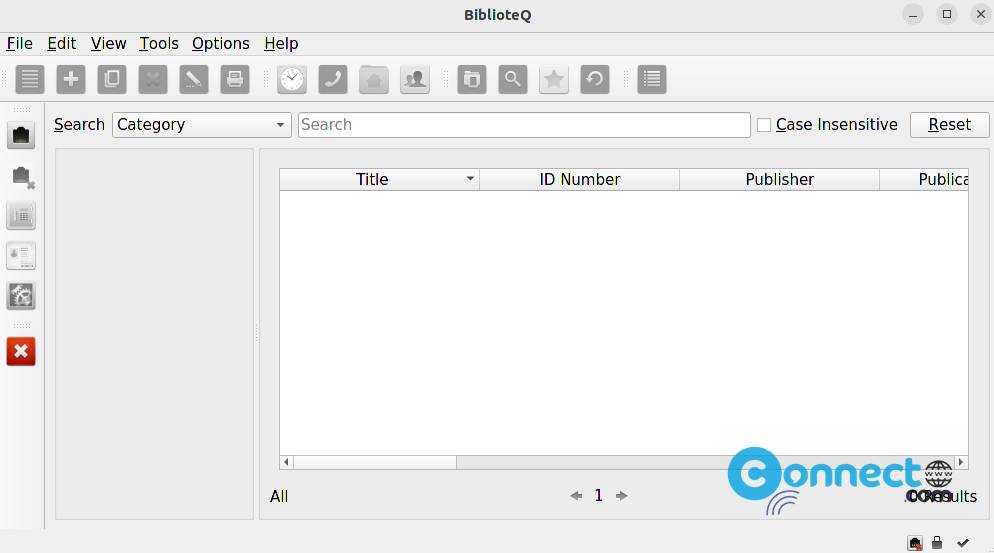This screenshot has width=994, height=553.
Task: Click the plus icon to add item
Action: coord(71,79)
